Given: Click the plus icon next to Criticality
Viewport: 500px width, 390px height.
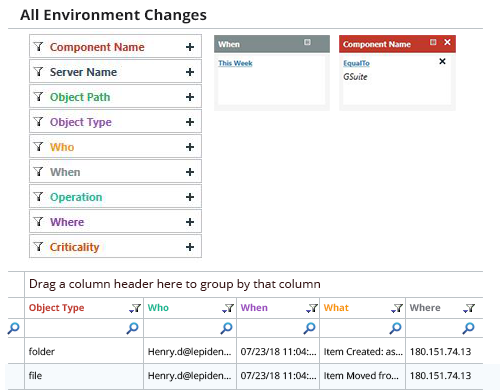Looking at the screenshot, I should [190, 247].
